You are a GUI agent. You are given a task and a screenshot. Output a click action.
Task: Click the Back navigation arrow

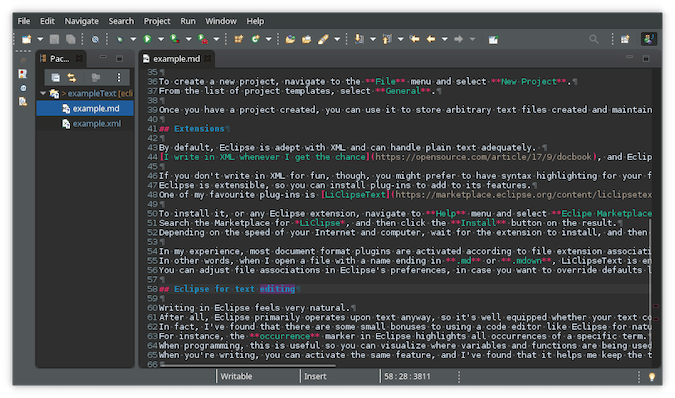point(431,39)
